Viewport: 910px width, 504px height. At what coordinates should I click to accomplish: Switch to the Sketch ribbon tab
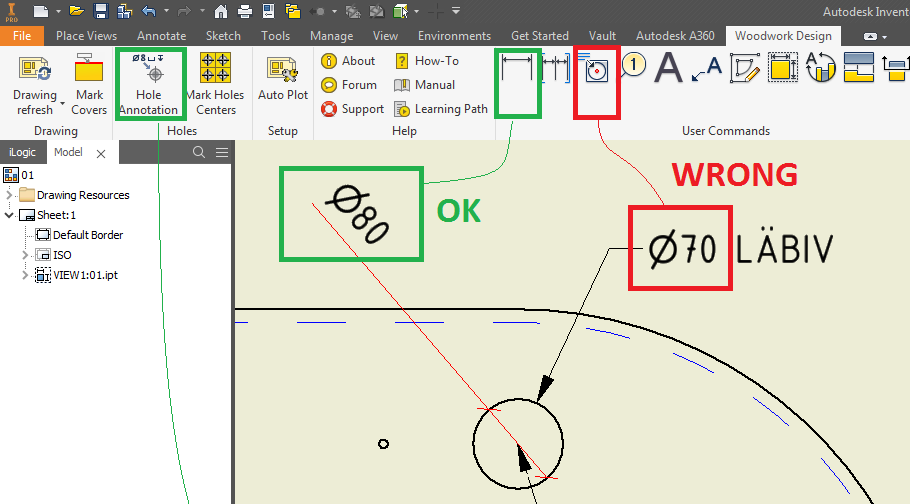tap(223, 36)
